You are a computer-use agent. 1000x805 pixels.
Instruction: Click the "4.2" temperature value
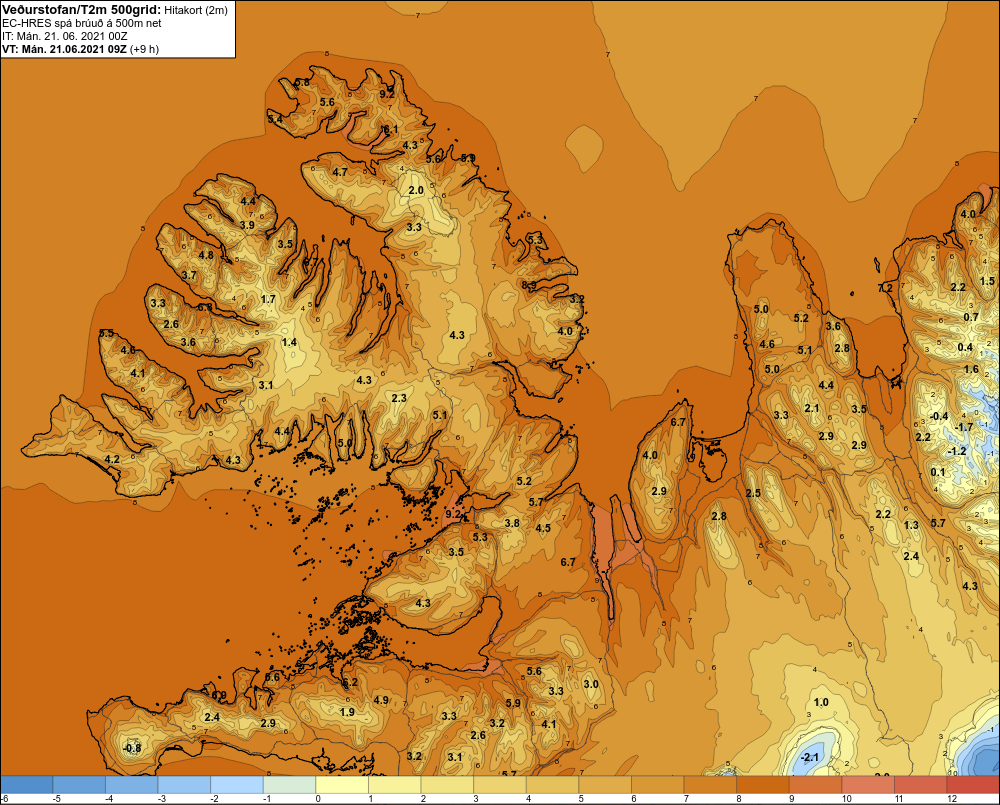[x=112, y=459]
